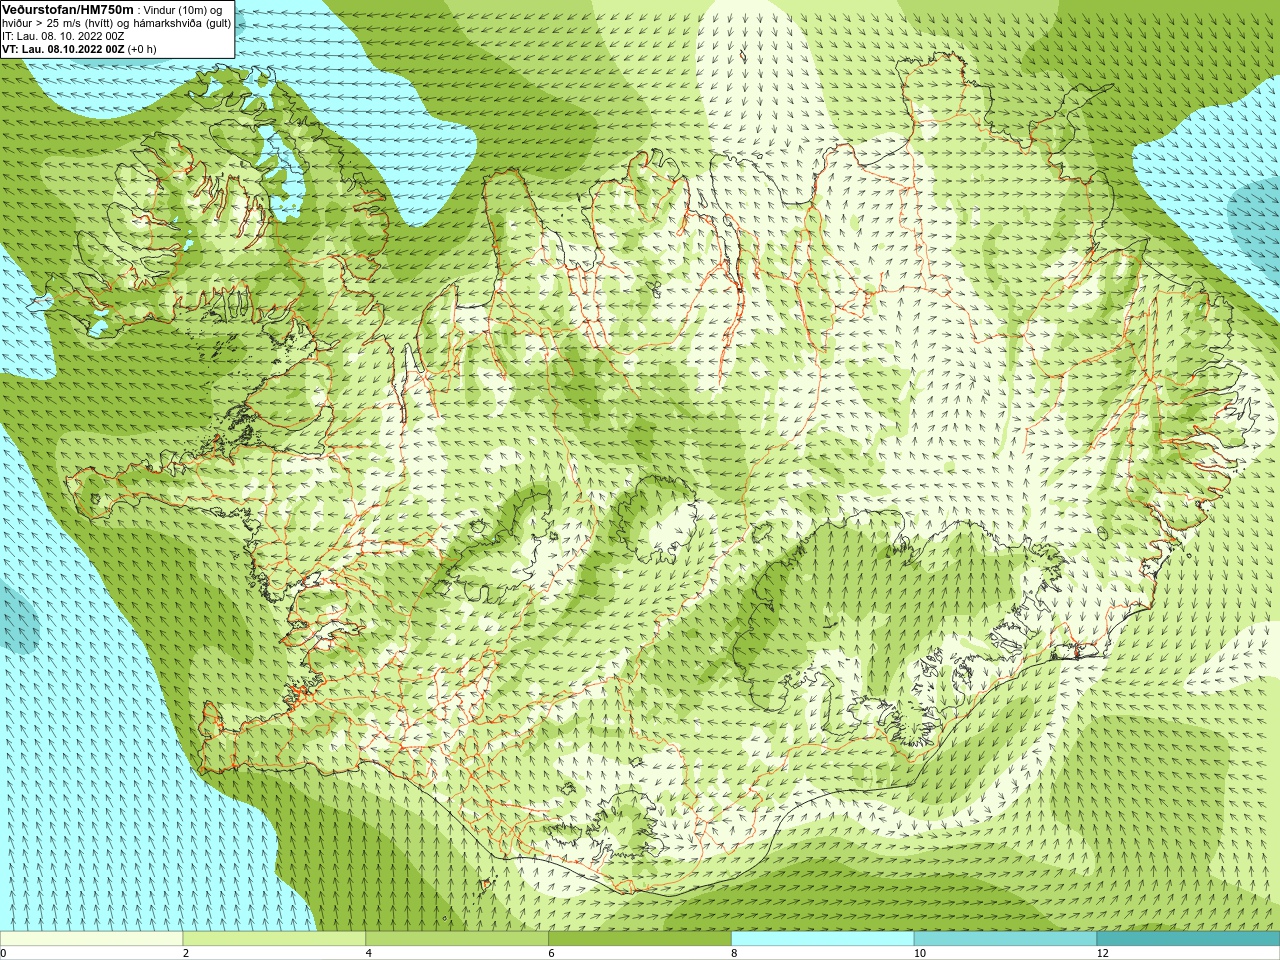Image resolution: width=1280 pixels, height=960 pixels.
Task: Click the above-12 m/s teal legend swatch
Action: [1188, 939]
